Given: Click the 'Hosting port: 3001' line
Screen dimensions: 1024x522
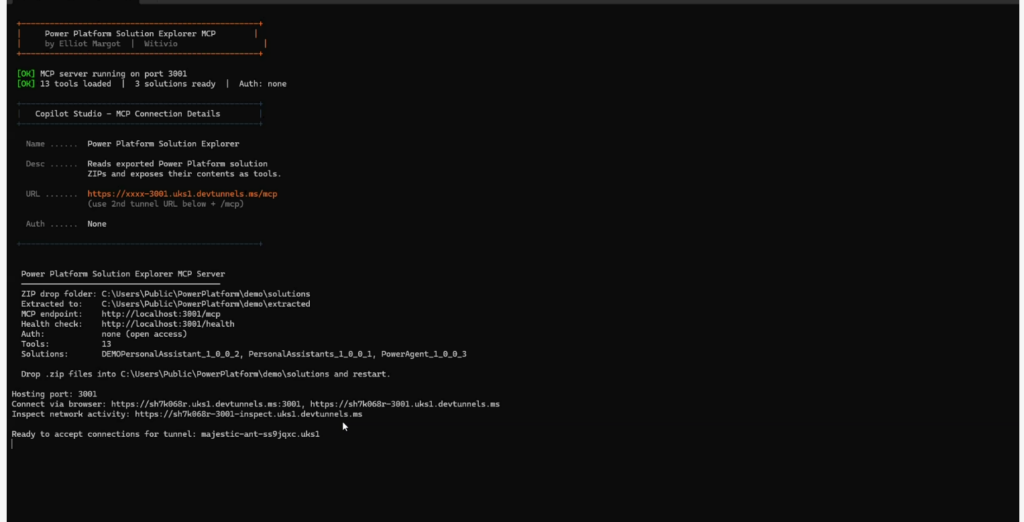Looking at the screenshot, I should (x=54, y=394).
